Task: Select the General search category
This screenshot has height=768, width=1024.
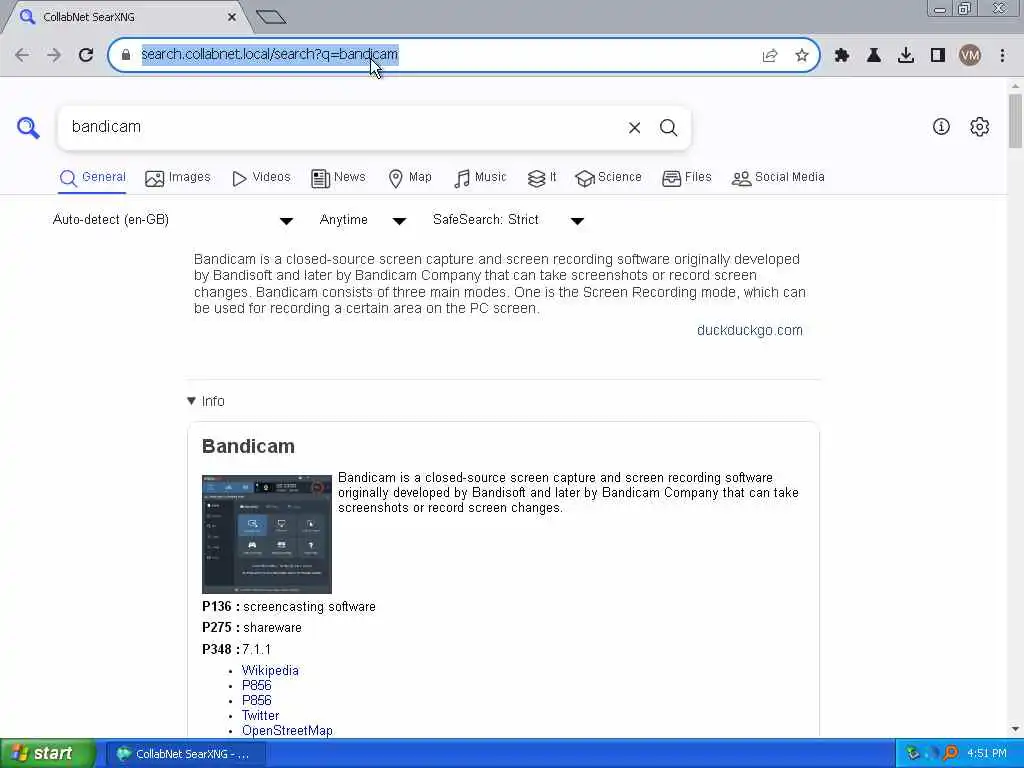Action: tap(93, 178)
